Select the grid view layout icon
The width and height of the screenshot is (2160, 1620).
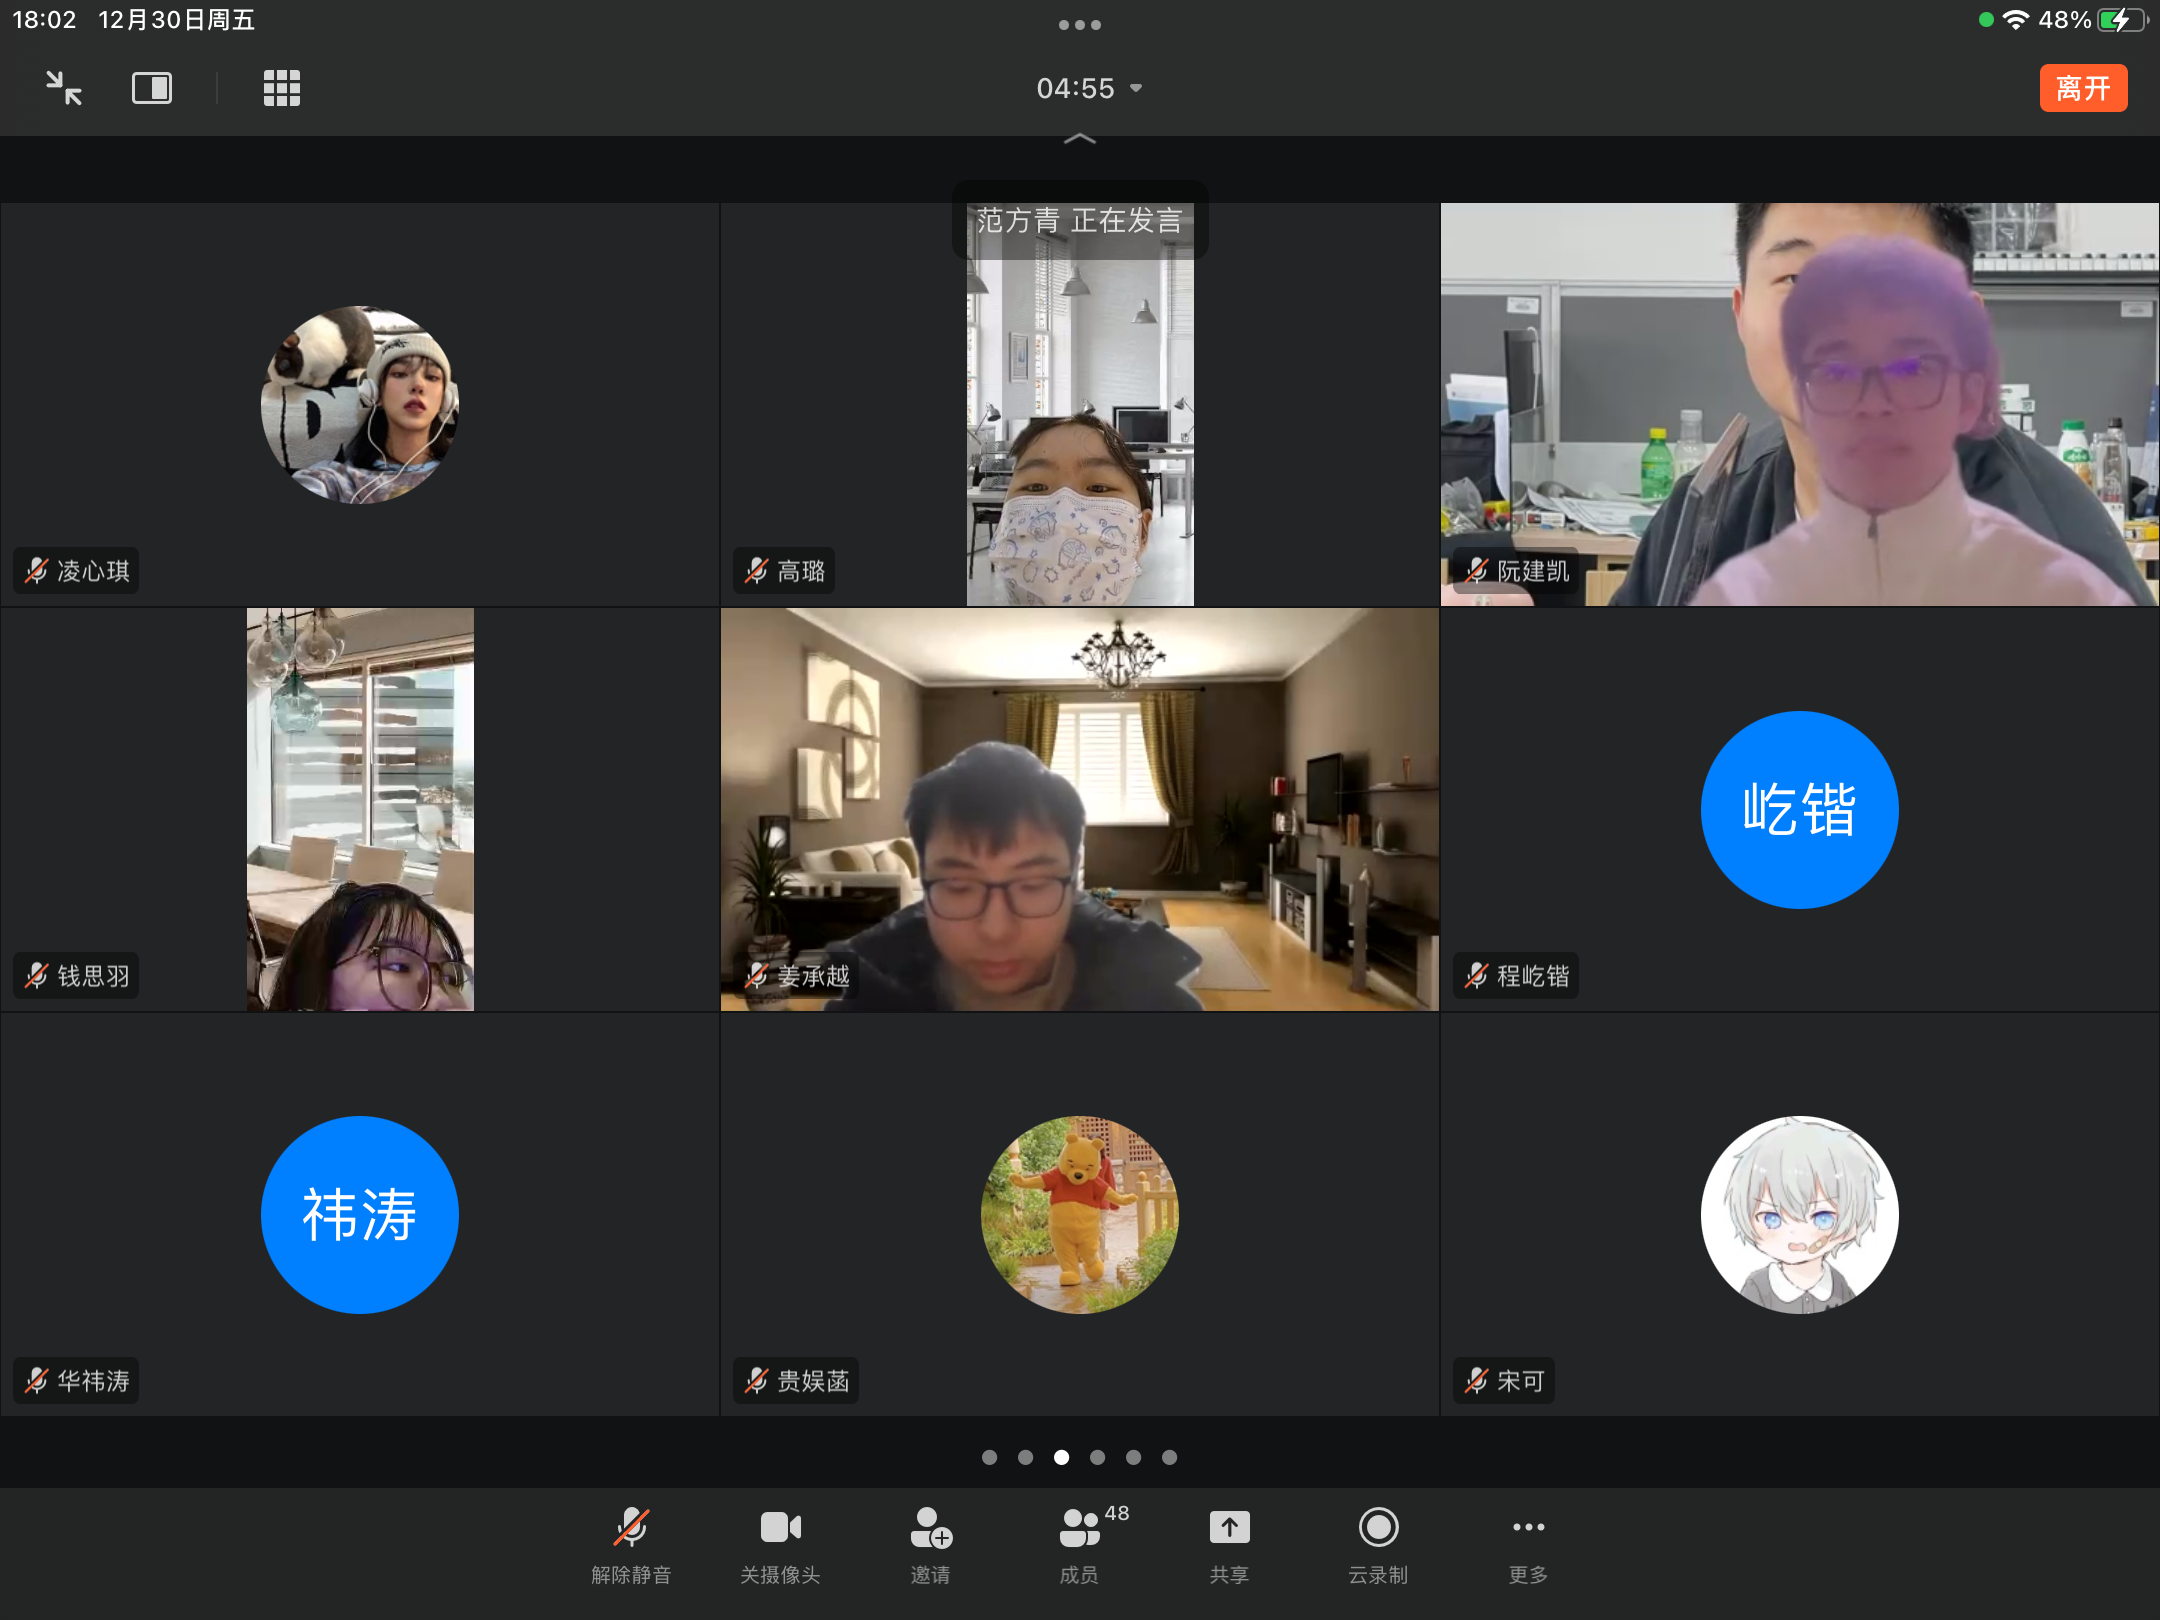coord(282,88)
